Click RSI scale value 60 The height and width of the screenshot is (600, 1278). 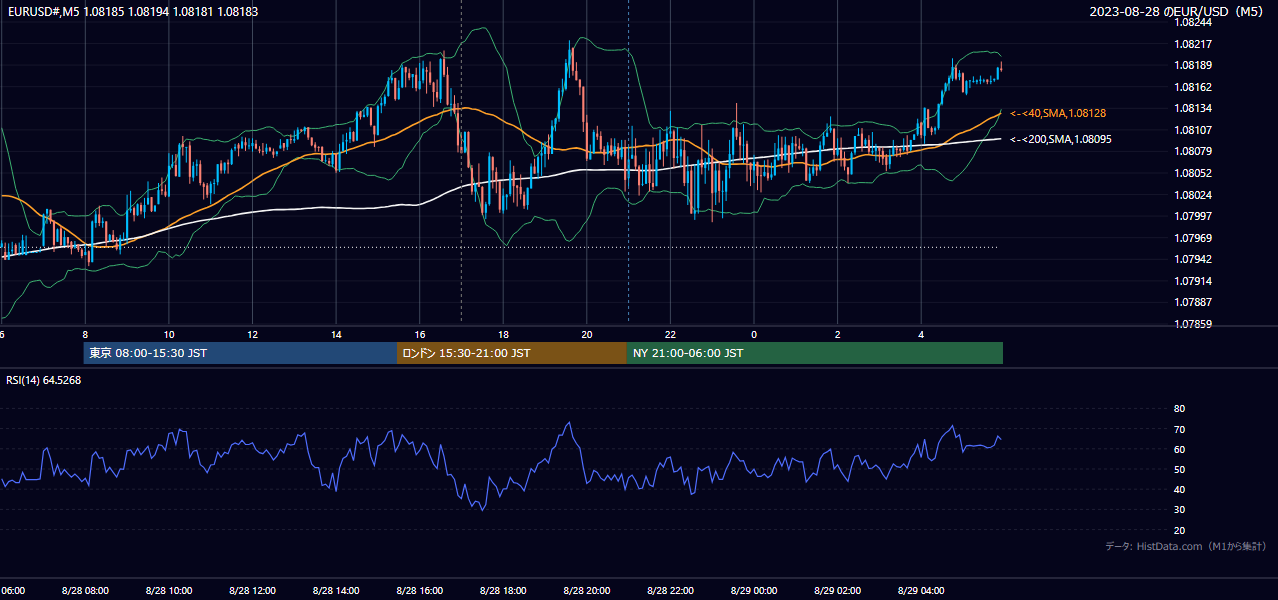click(1179, 450)
